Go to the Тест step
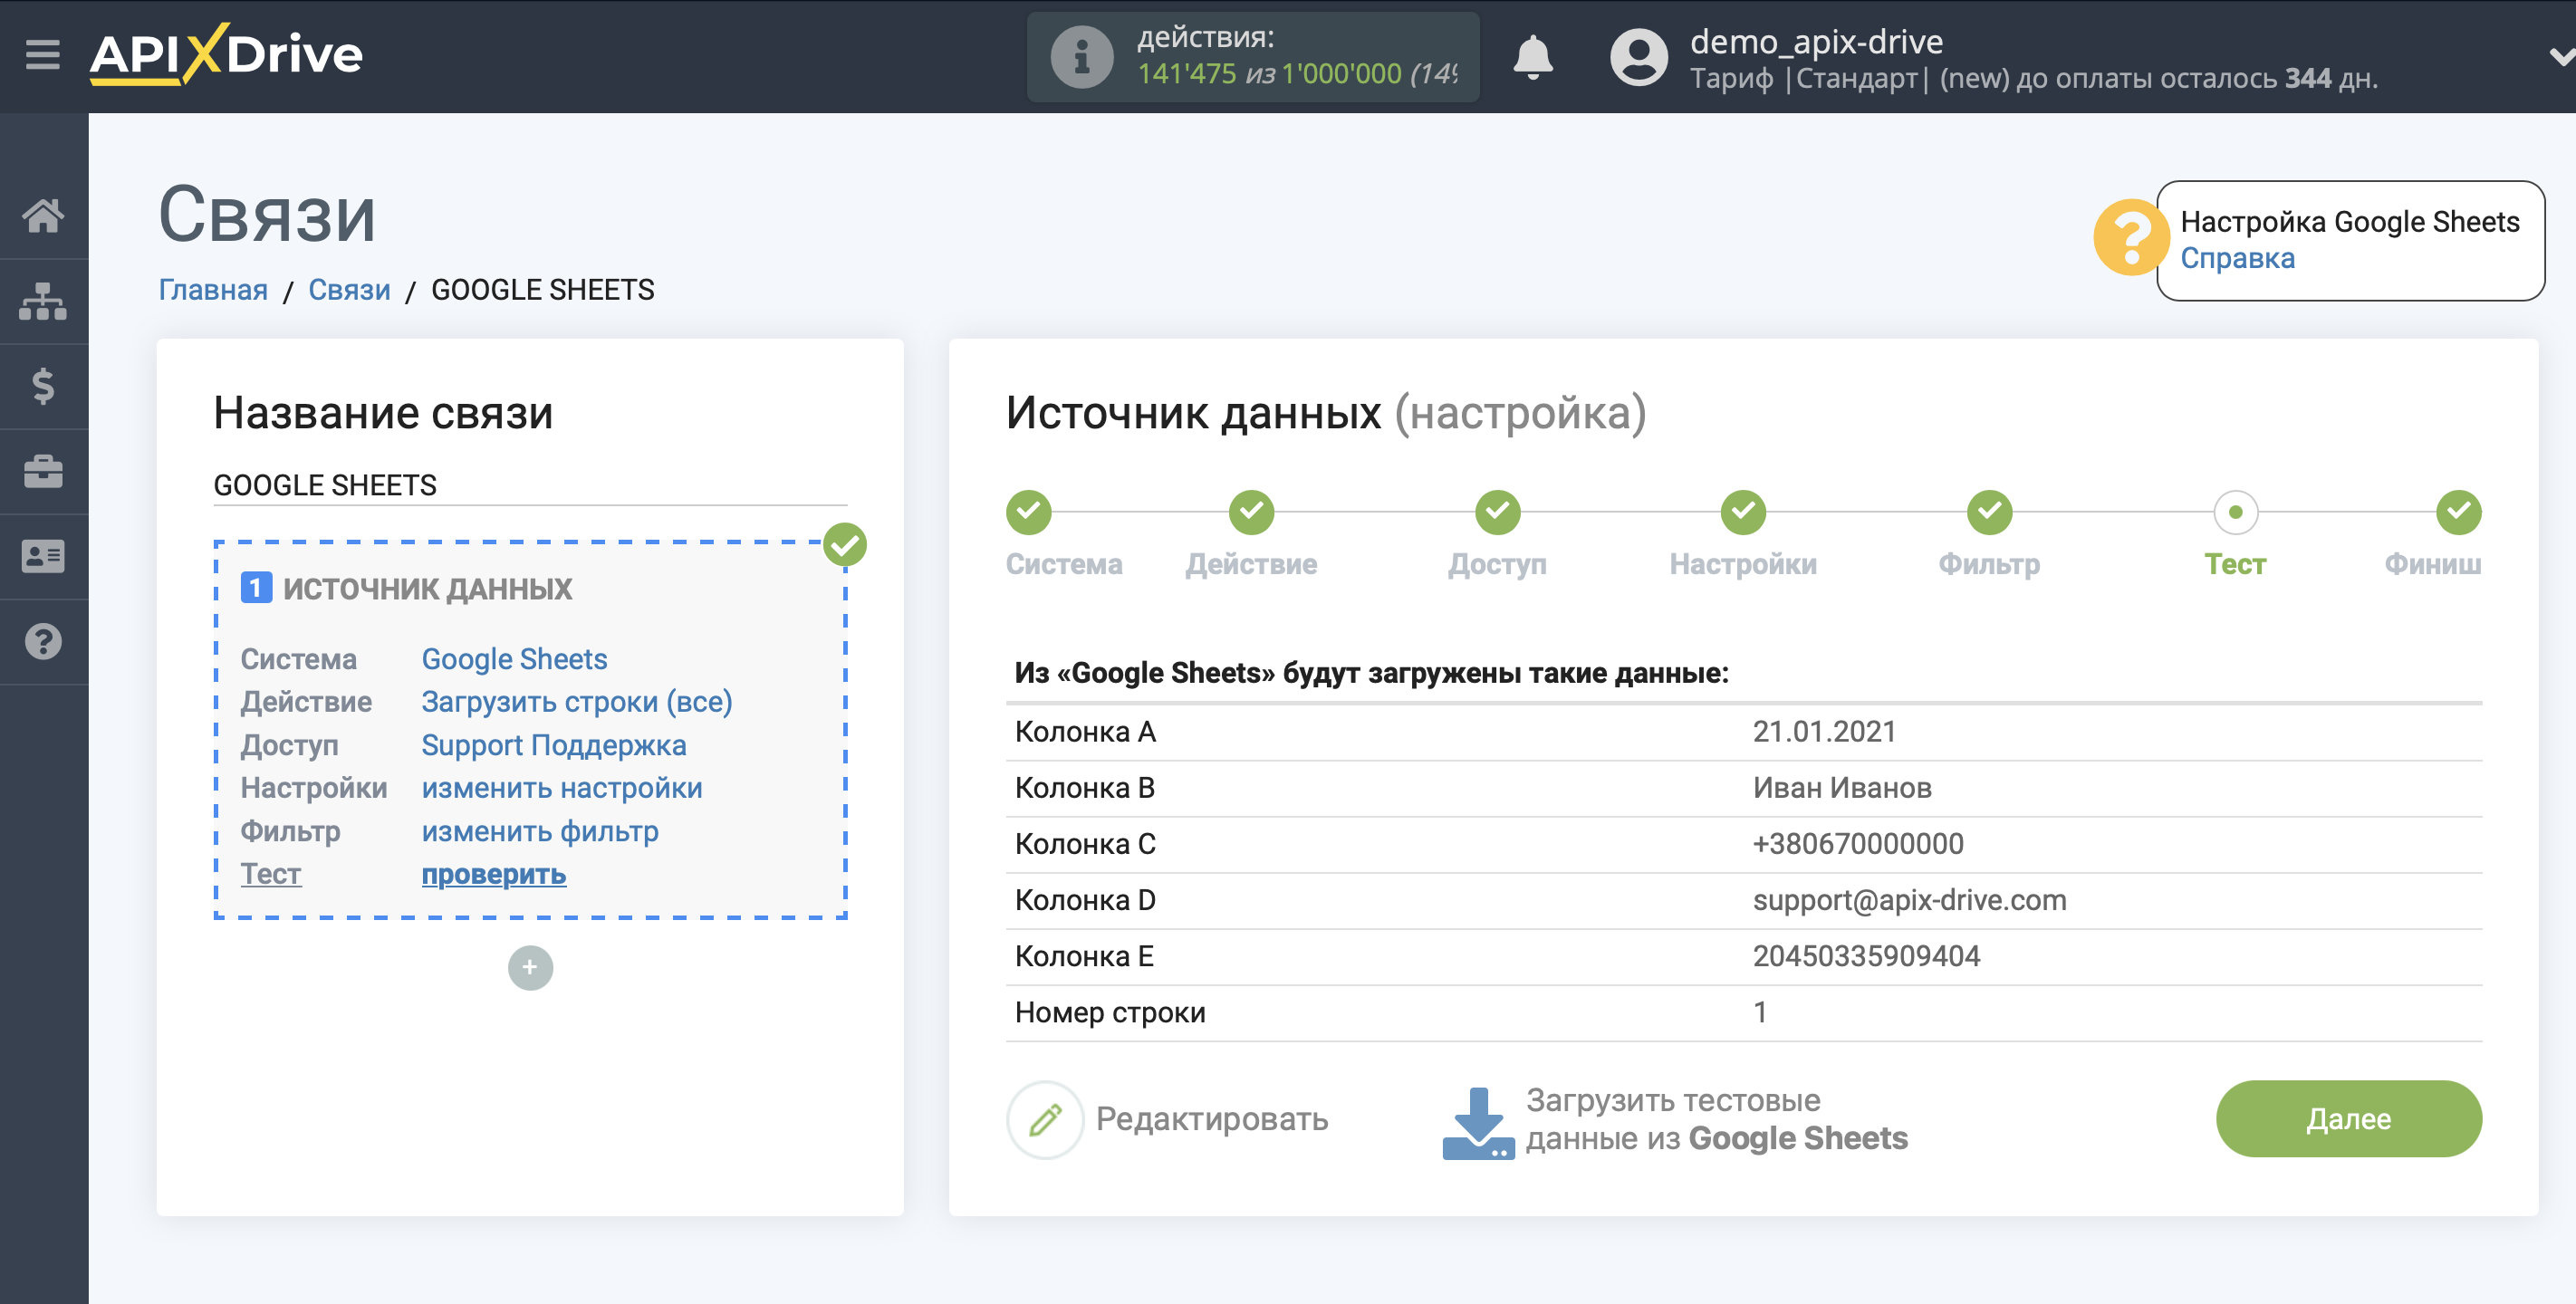 click(2235, 564)
